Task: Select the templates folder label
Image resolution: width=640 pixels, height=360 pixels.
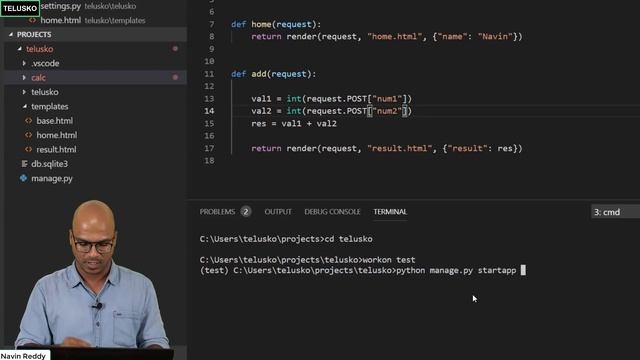Action: [50, 107]
